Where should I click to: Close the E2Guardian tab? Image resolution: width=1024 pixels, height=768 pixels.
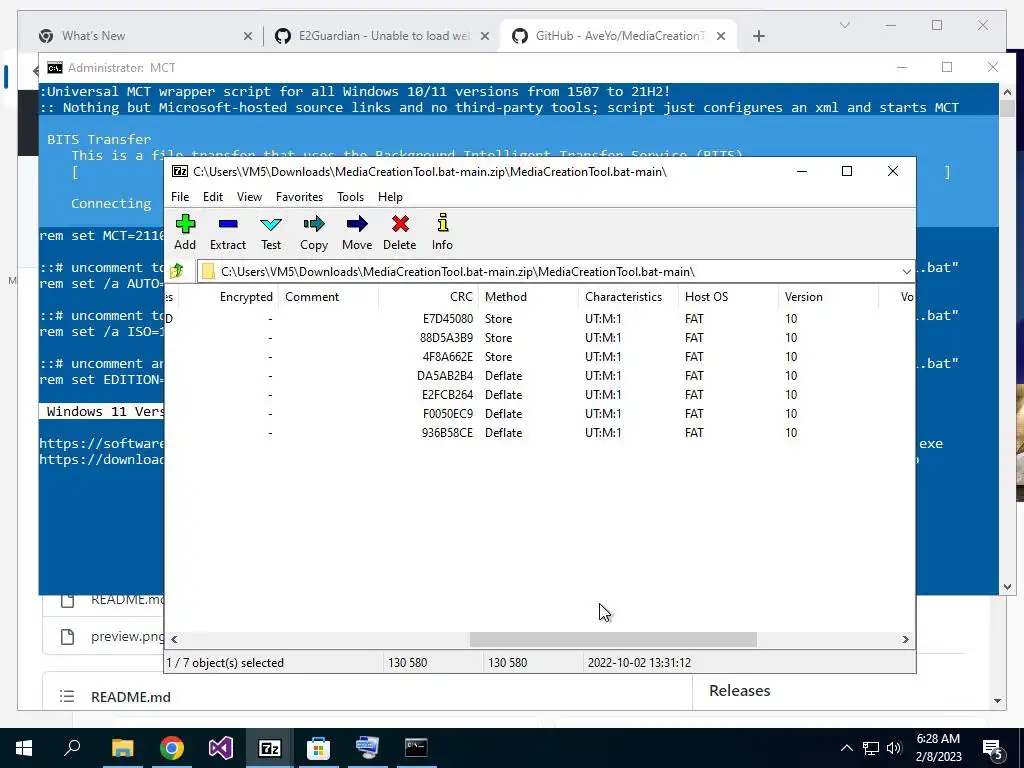(485, 36)
